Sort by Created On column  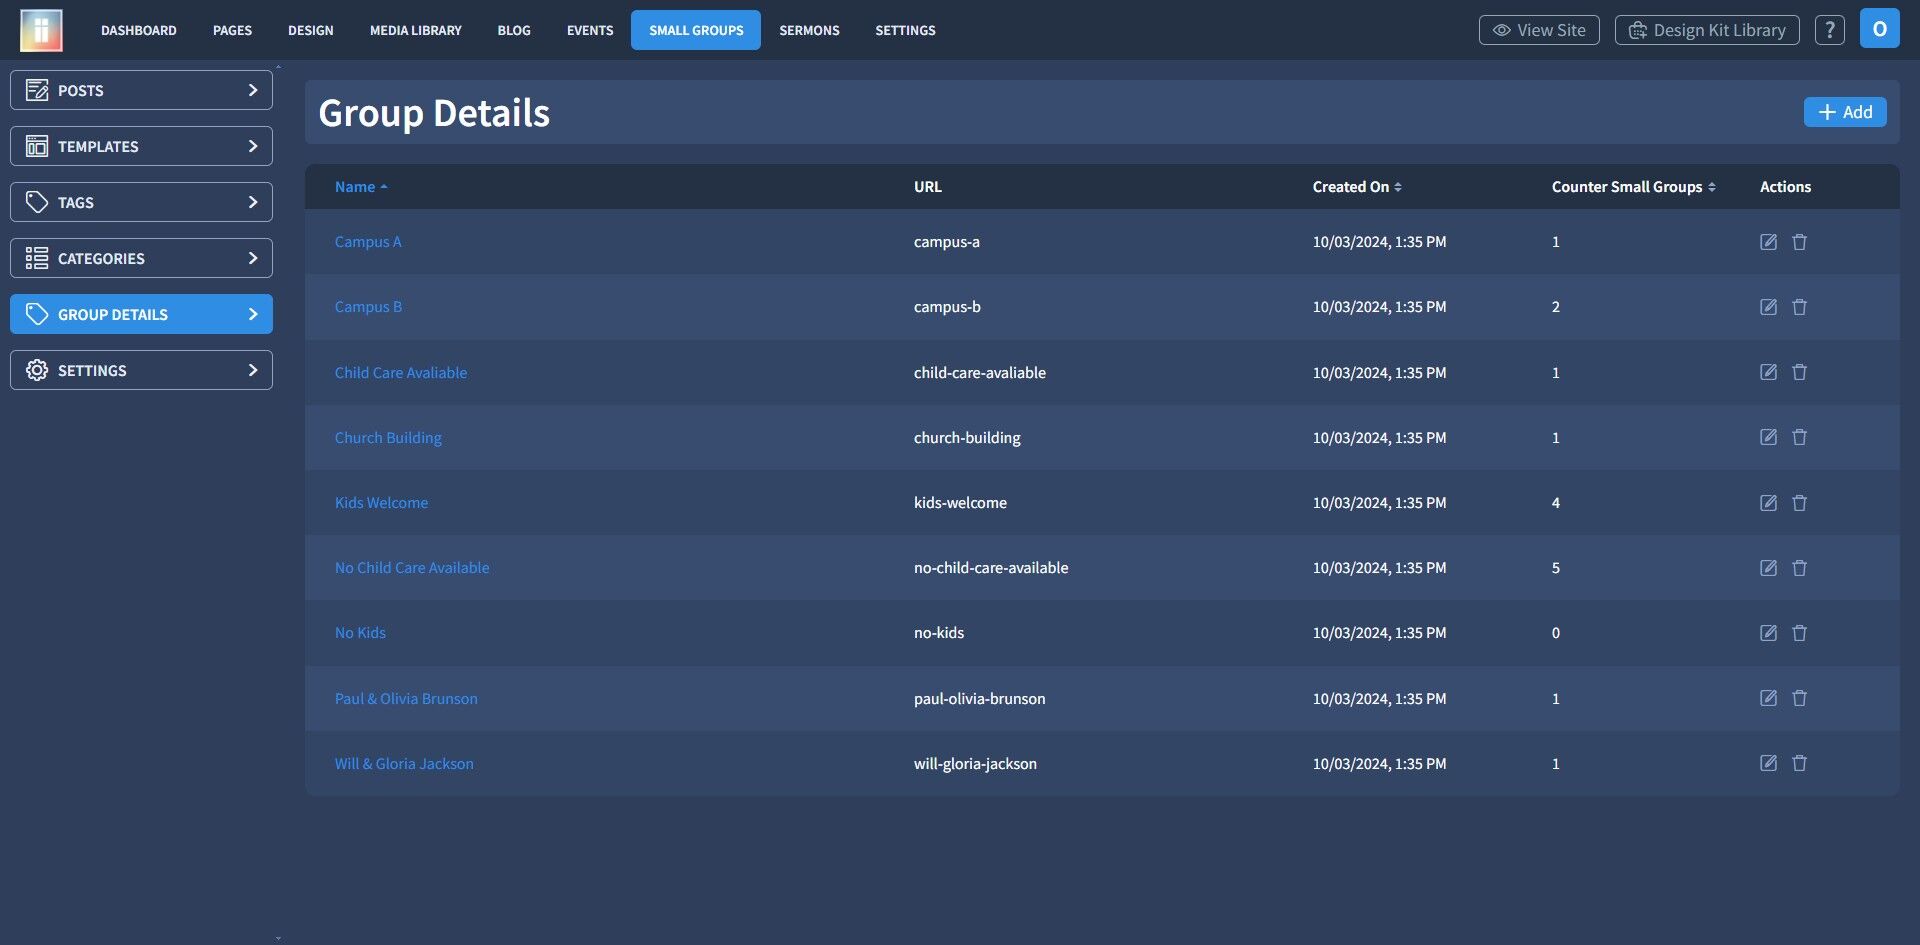tap(1357, 187)
